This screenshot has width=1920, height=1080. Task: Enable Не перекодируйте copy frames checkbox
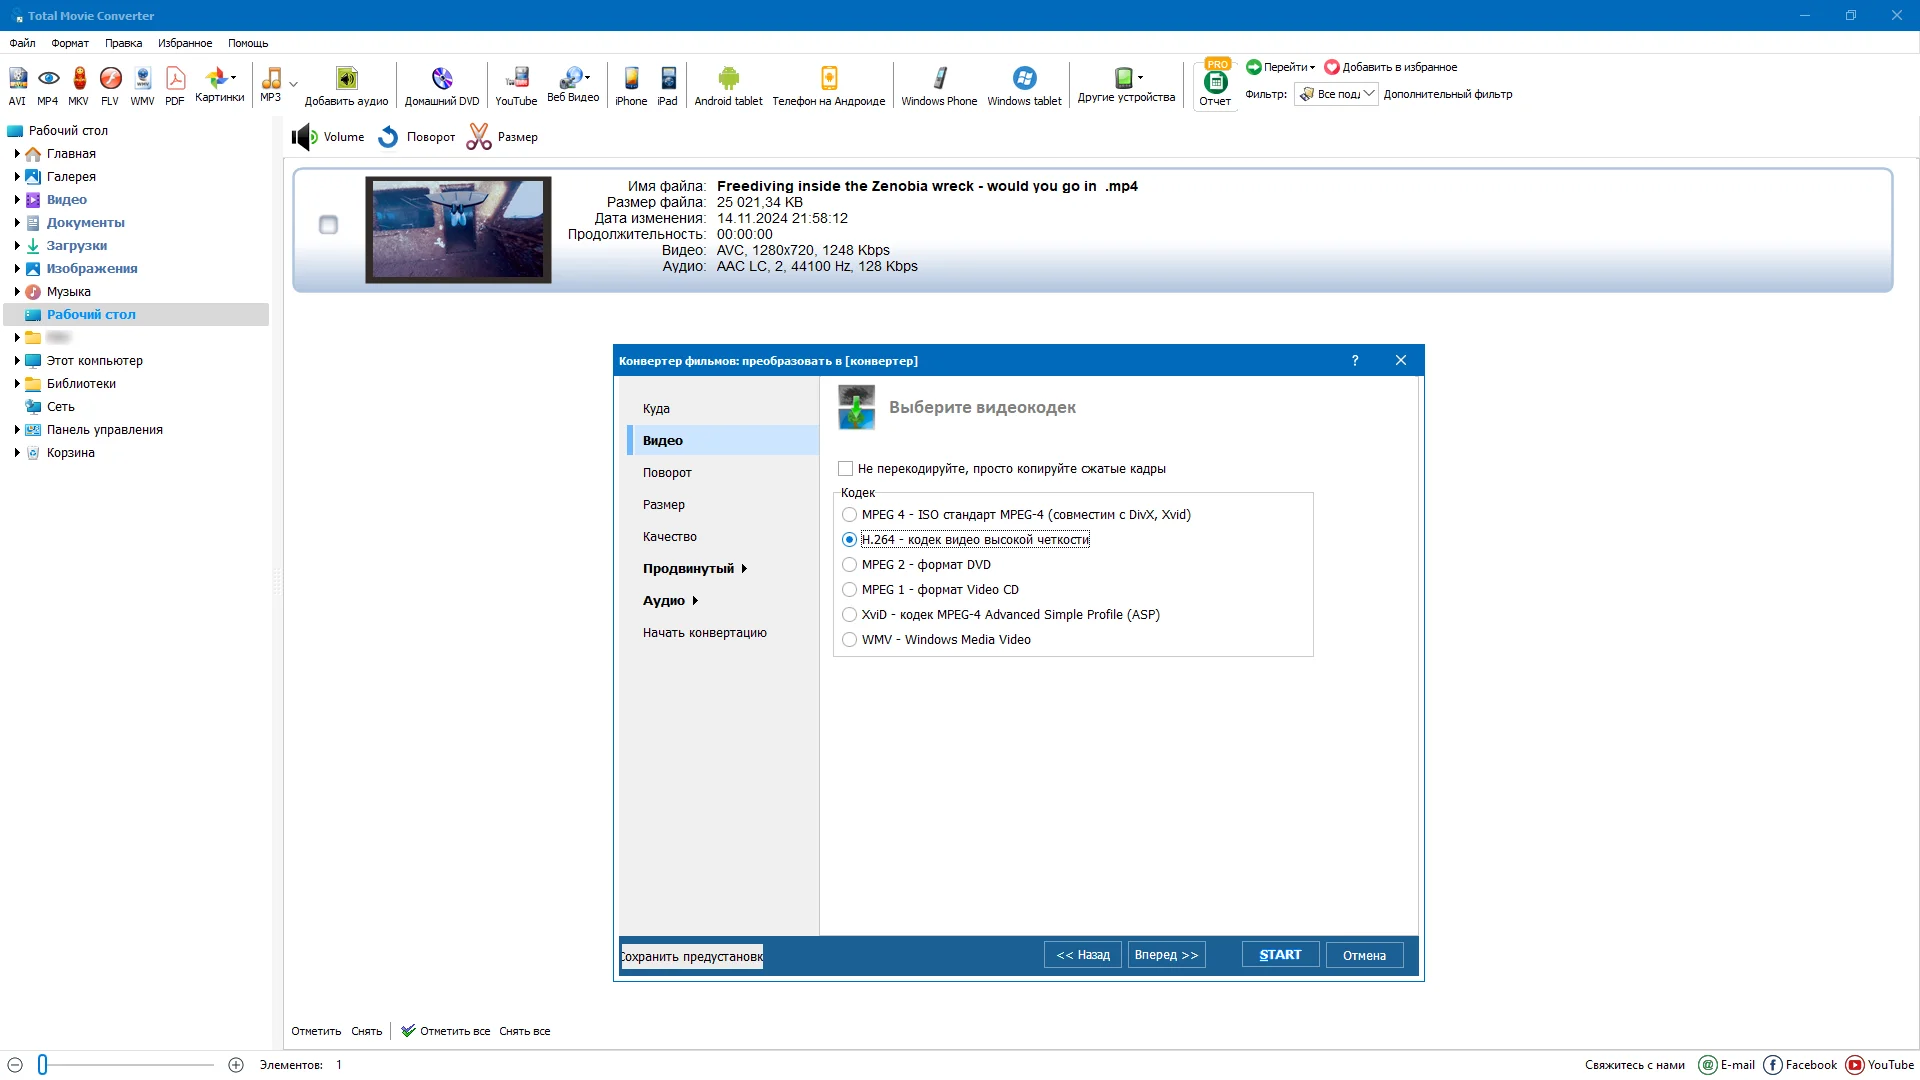(845, 468)
